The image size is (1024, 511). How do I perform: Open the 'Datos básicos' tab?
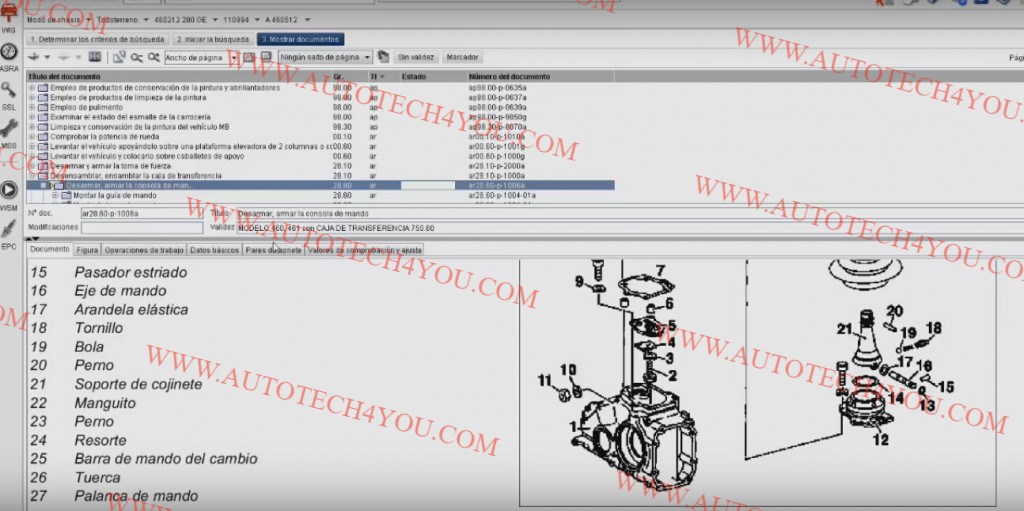tap(214, 249)
